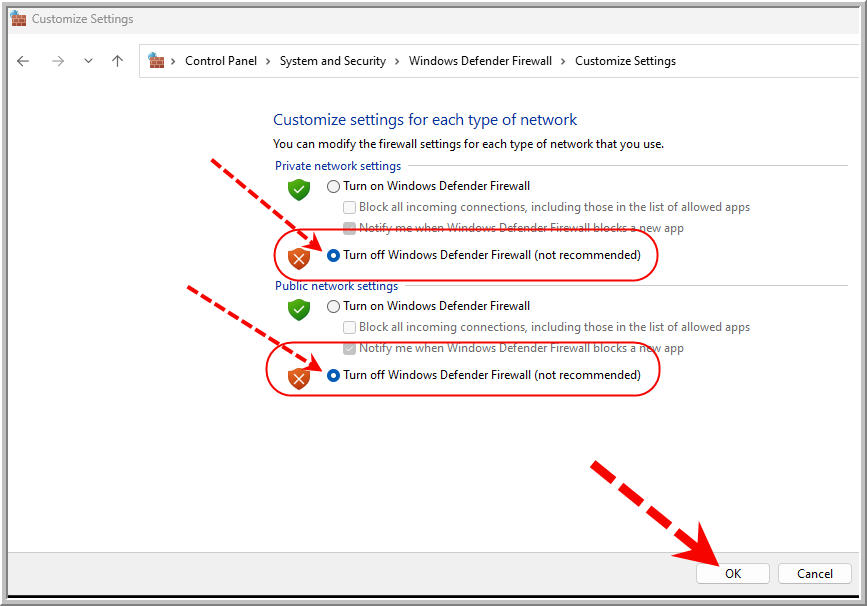The image size is (867, 606).
Task: Click the firewall icon in address bar
Action: 156,60
